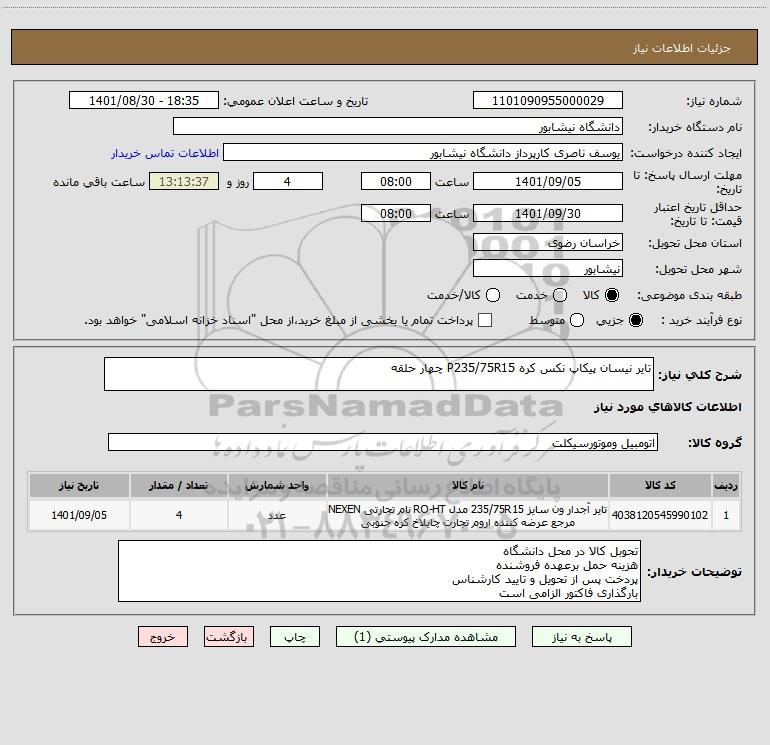This screenshot has height=745, width=770.
Task: Click the چاپ print button
Action: 295,637
